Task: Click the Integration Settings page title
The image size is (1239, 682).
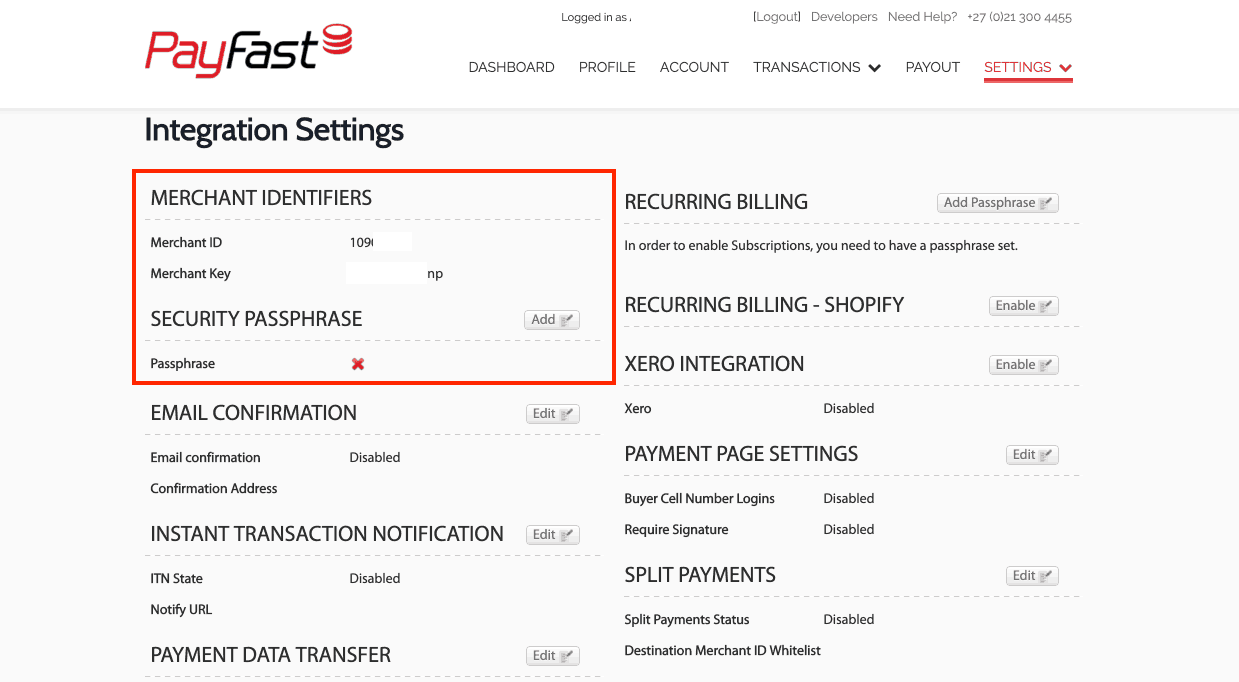Action: 274,130
